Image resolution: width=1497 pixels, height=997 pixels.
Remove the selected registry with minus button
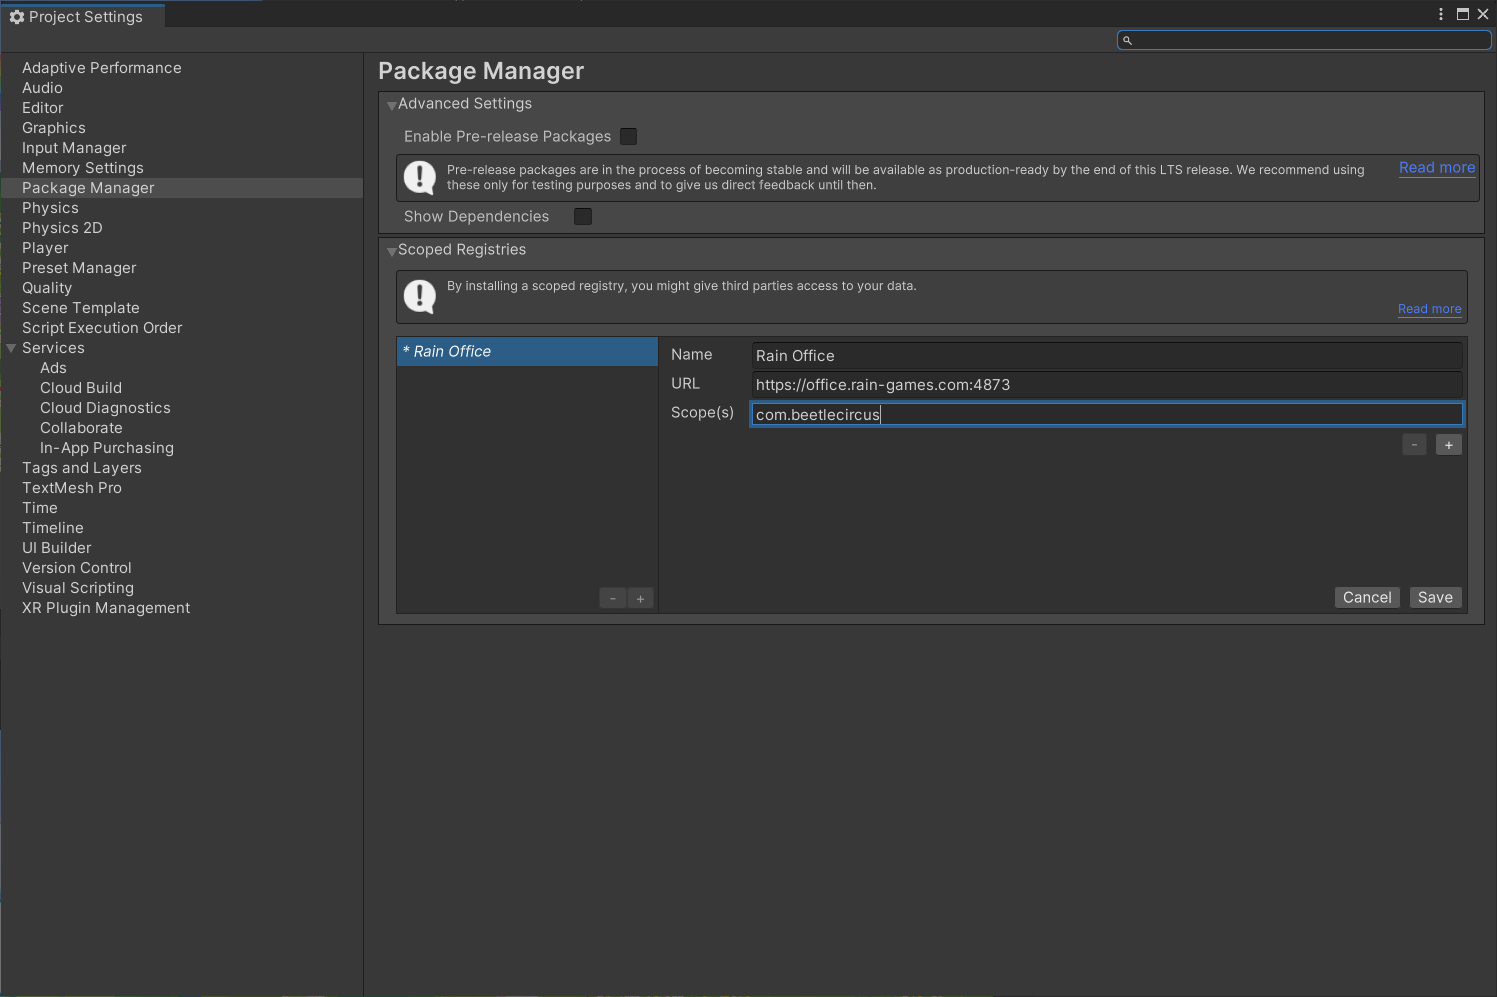(613, 598)
